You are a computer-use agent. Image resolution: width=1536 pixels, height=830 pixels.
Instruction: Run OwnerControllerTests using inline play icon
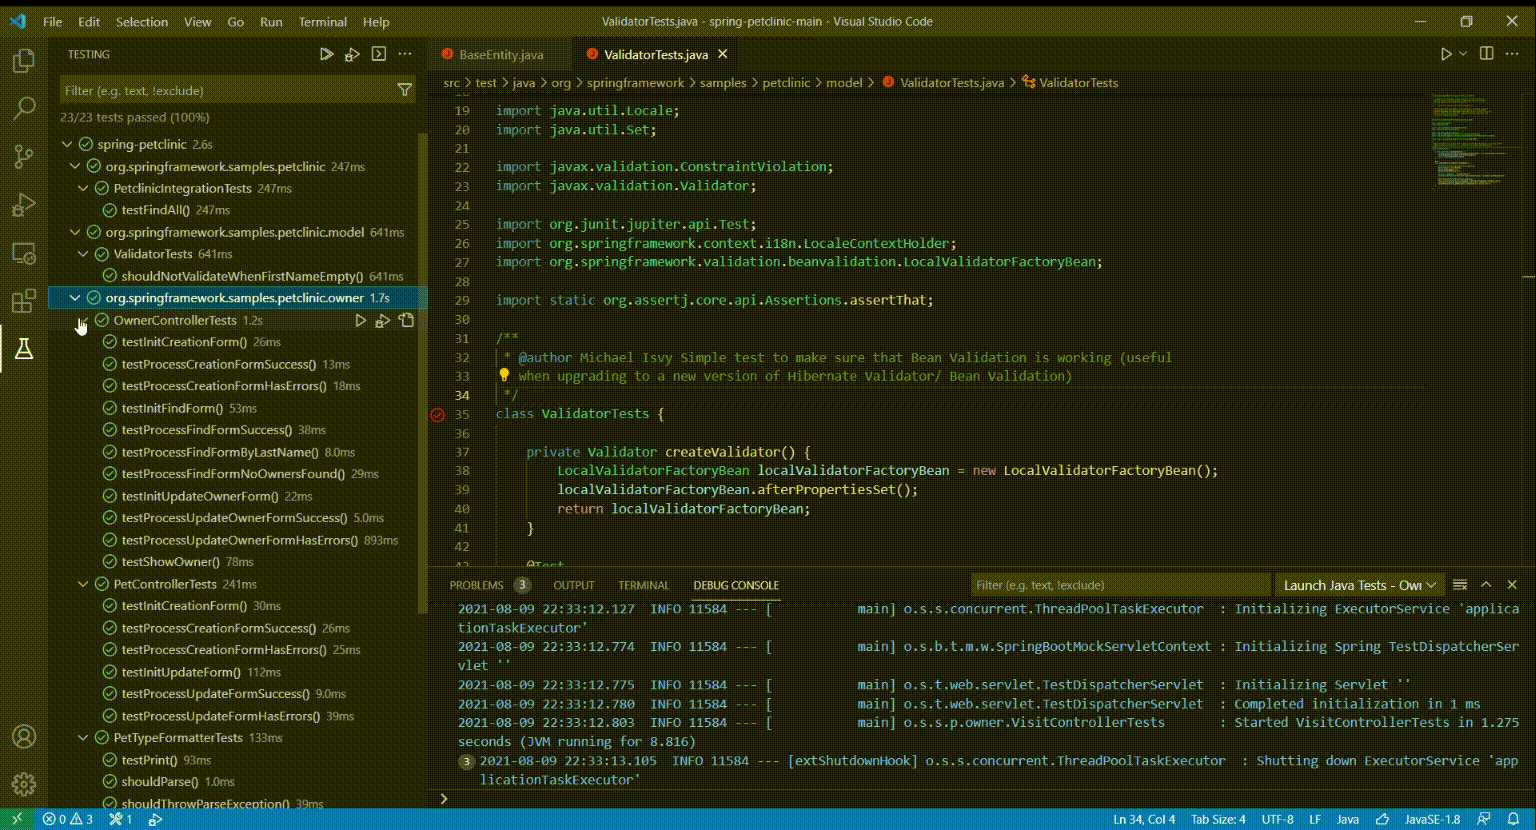click(x=360, y=320)
